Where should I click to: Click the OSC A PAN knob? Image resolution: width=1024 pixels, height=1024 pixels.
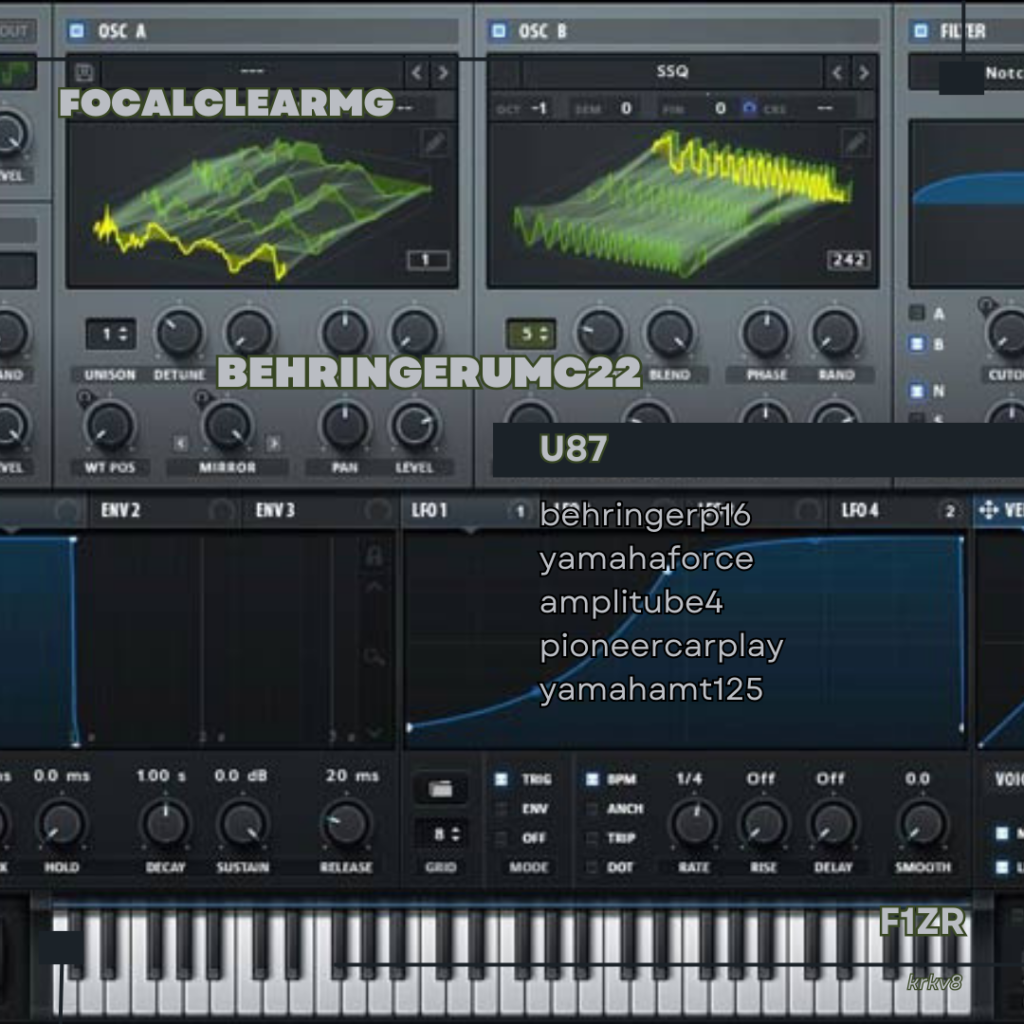click(x=344, y=426)
